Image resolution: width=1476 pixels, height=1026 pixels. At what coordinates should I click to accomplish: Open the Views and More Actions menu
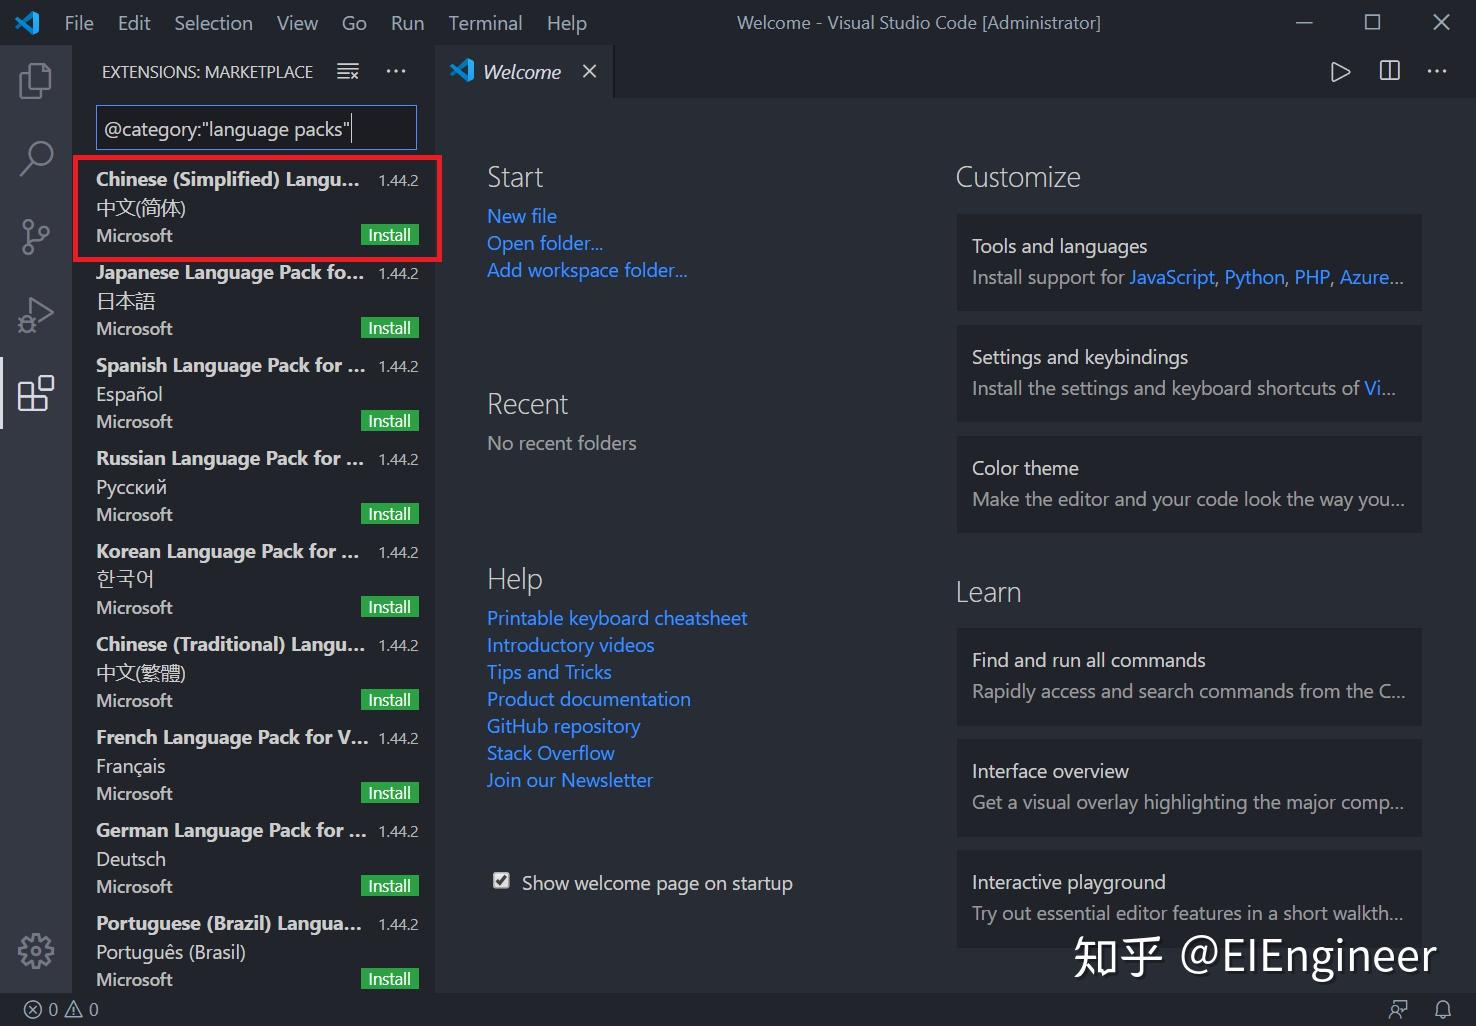tap(396, 71)
